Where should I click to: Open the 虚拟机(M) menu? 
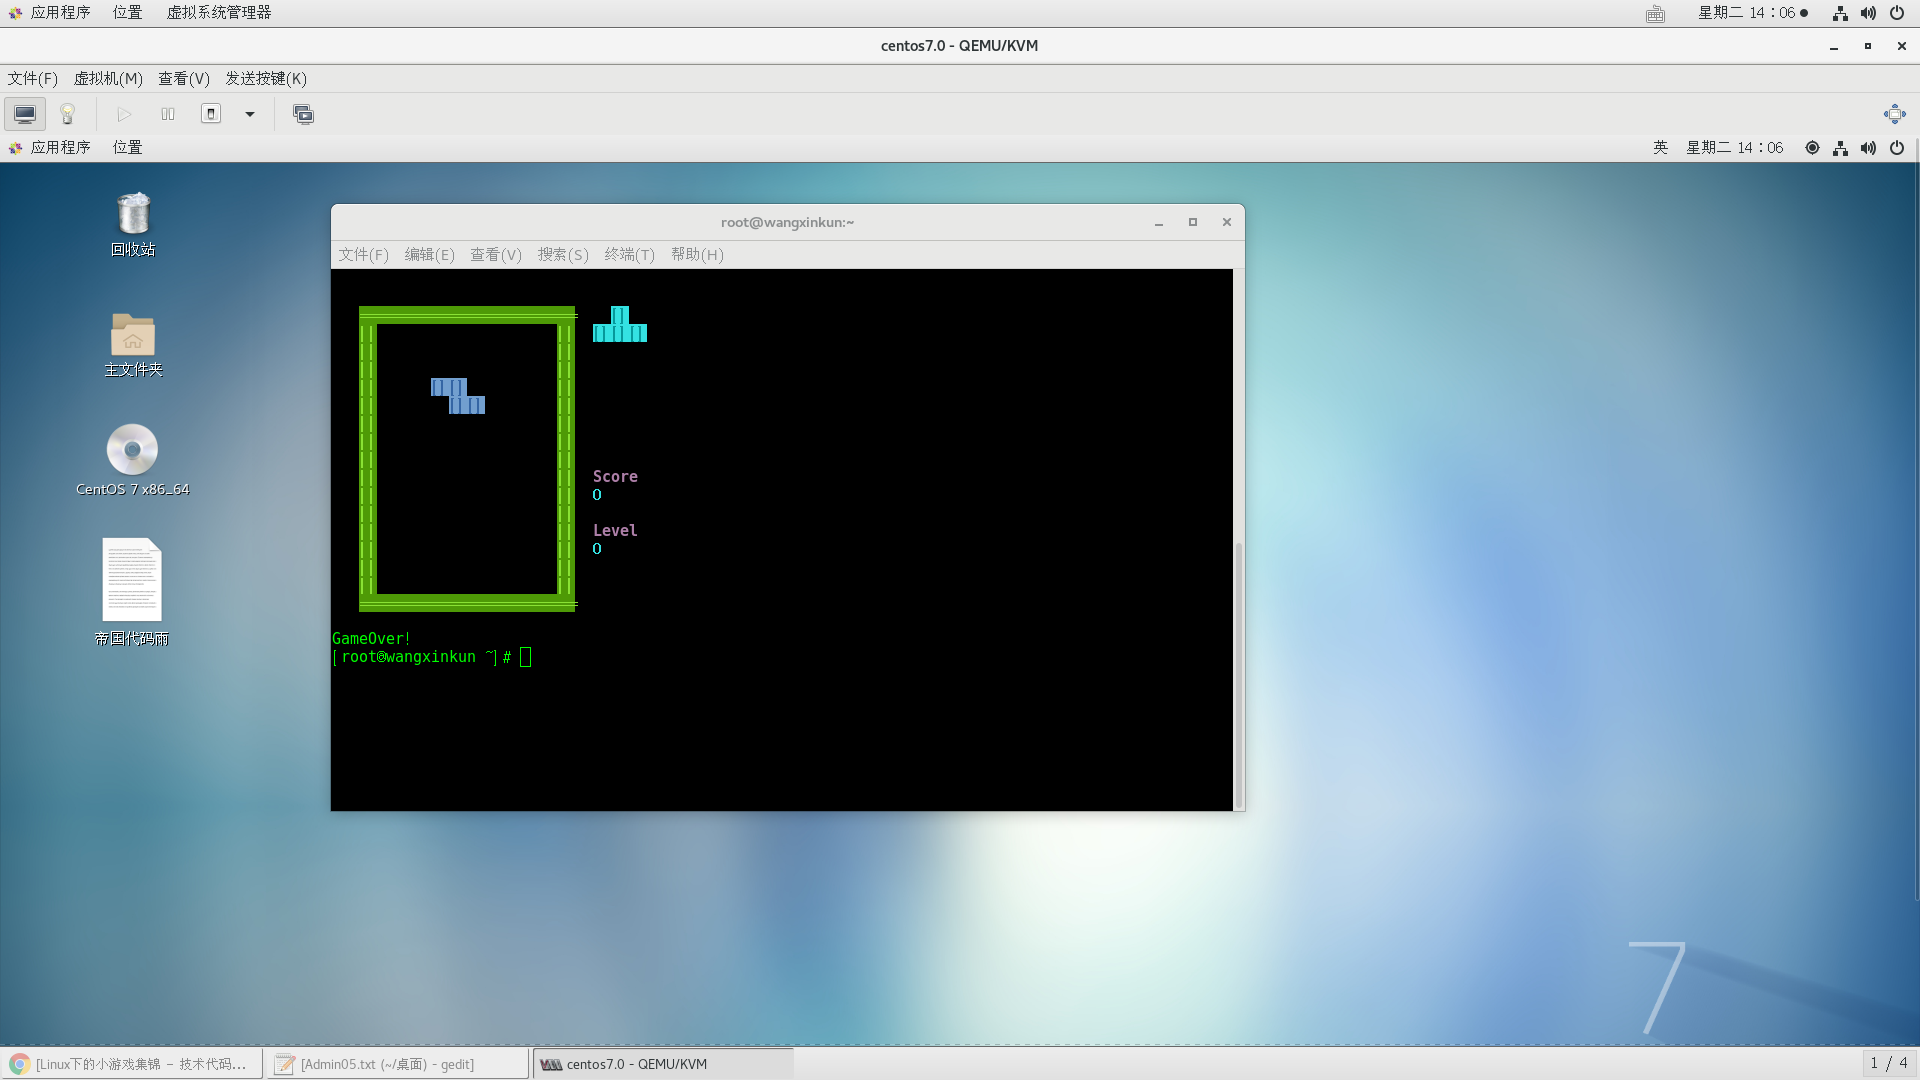click(x=107, y=78)
